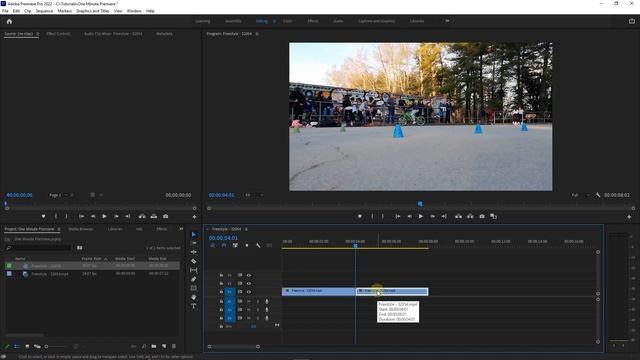Add a marker in the Program monitor
The width and height of the screenshot is (640, 360).
(360, 216)
